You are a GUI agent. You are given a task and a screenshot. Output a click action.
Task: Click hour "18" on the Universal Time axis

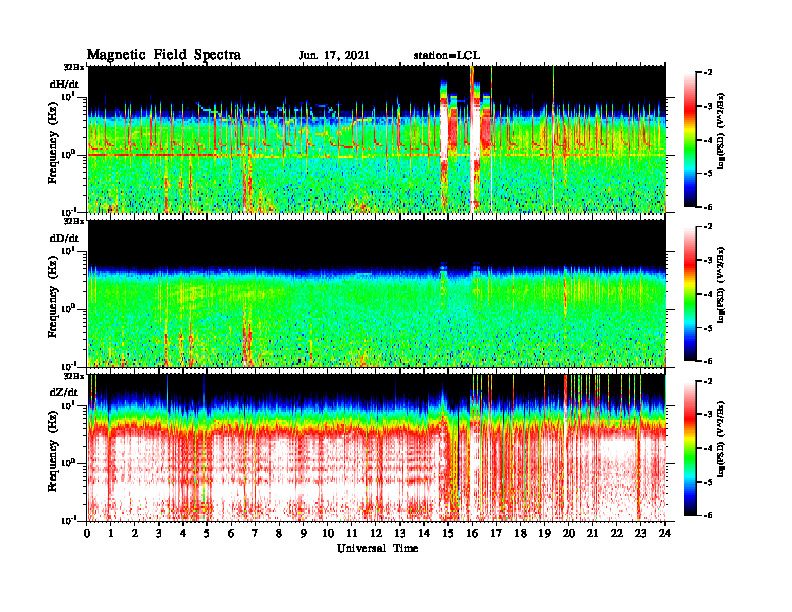(520, 534)
